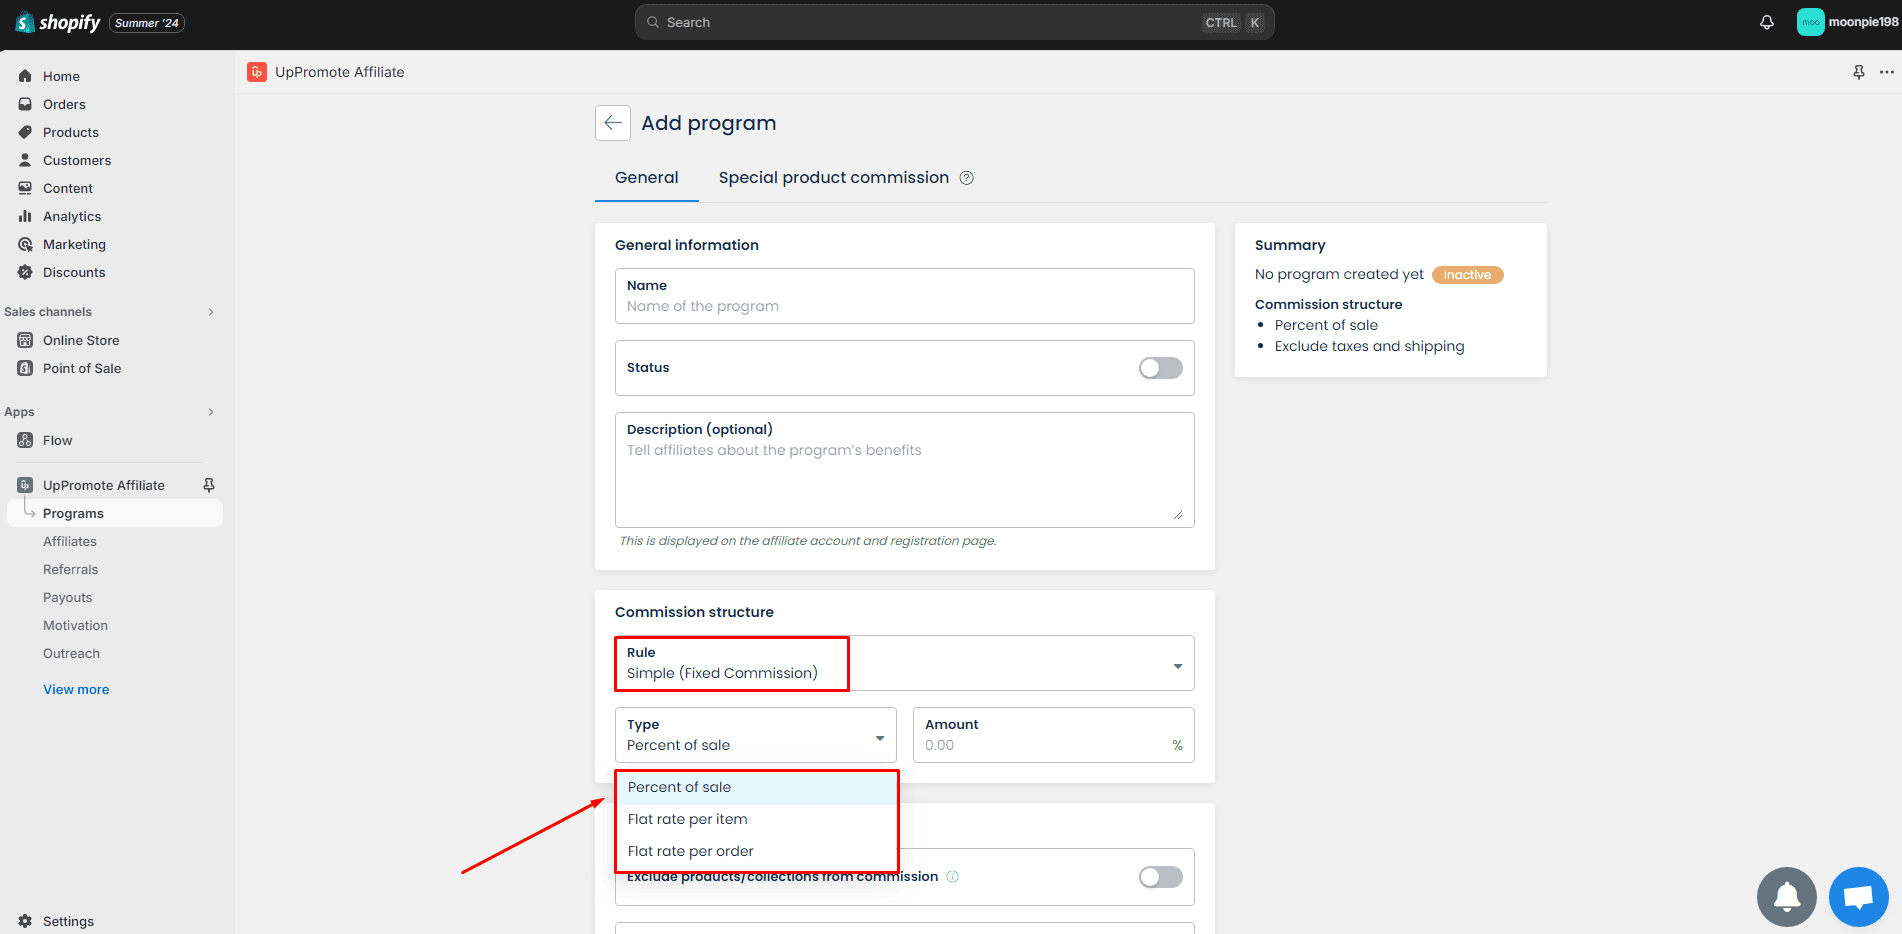This screenshot has width=1902, height=934.
Task: Open the moonpie198 account menu
Action: point(1848,22)
